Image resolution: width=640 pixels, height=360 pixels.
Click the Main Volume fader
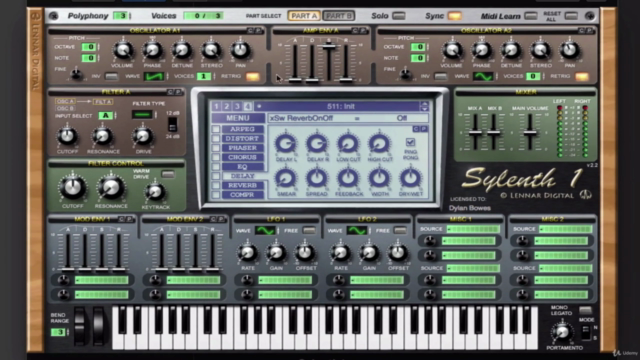pos(530,131)
